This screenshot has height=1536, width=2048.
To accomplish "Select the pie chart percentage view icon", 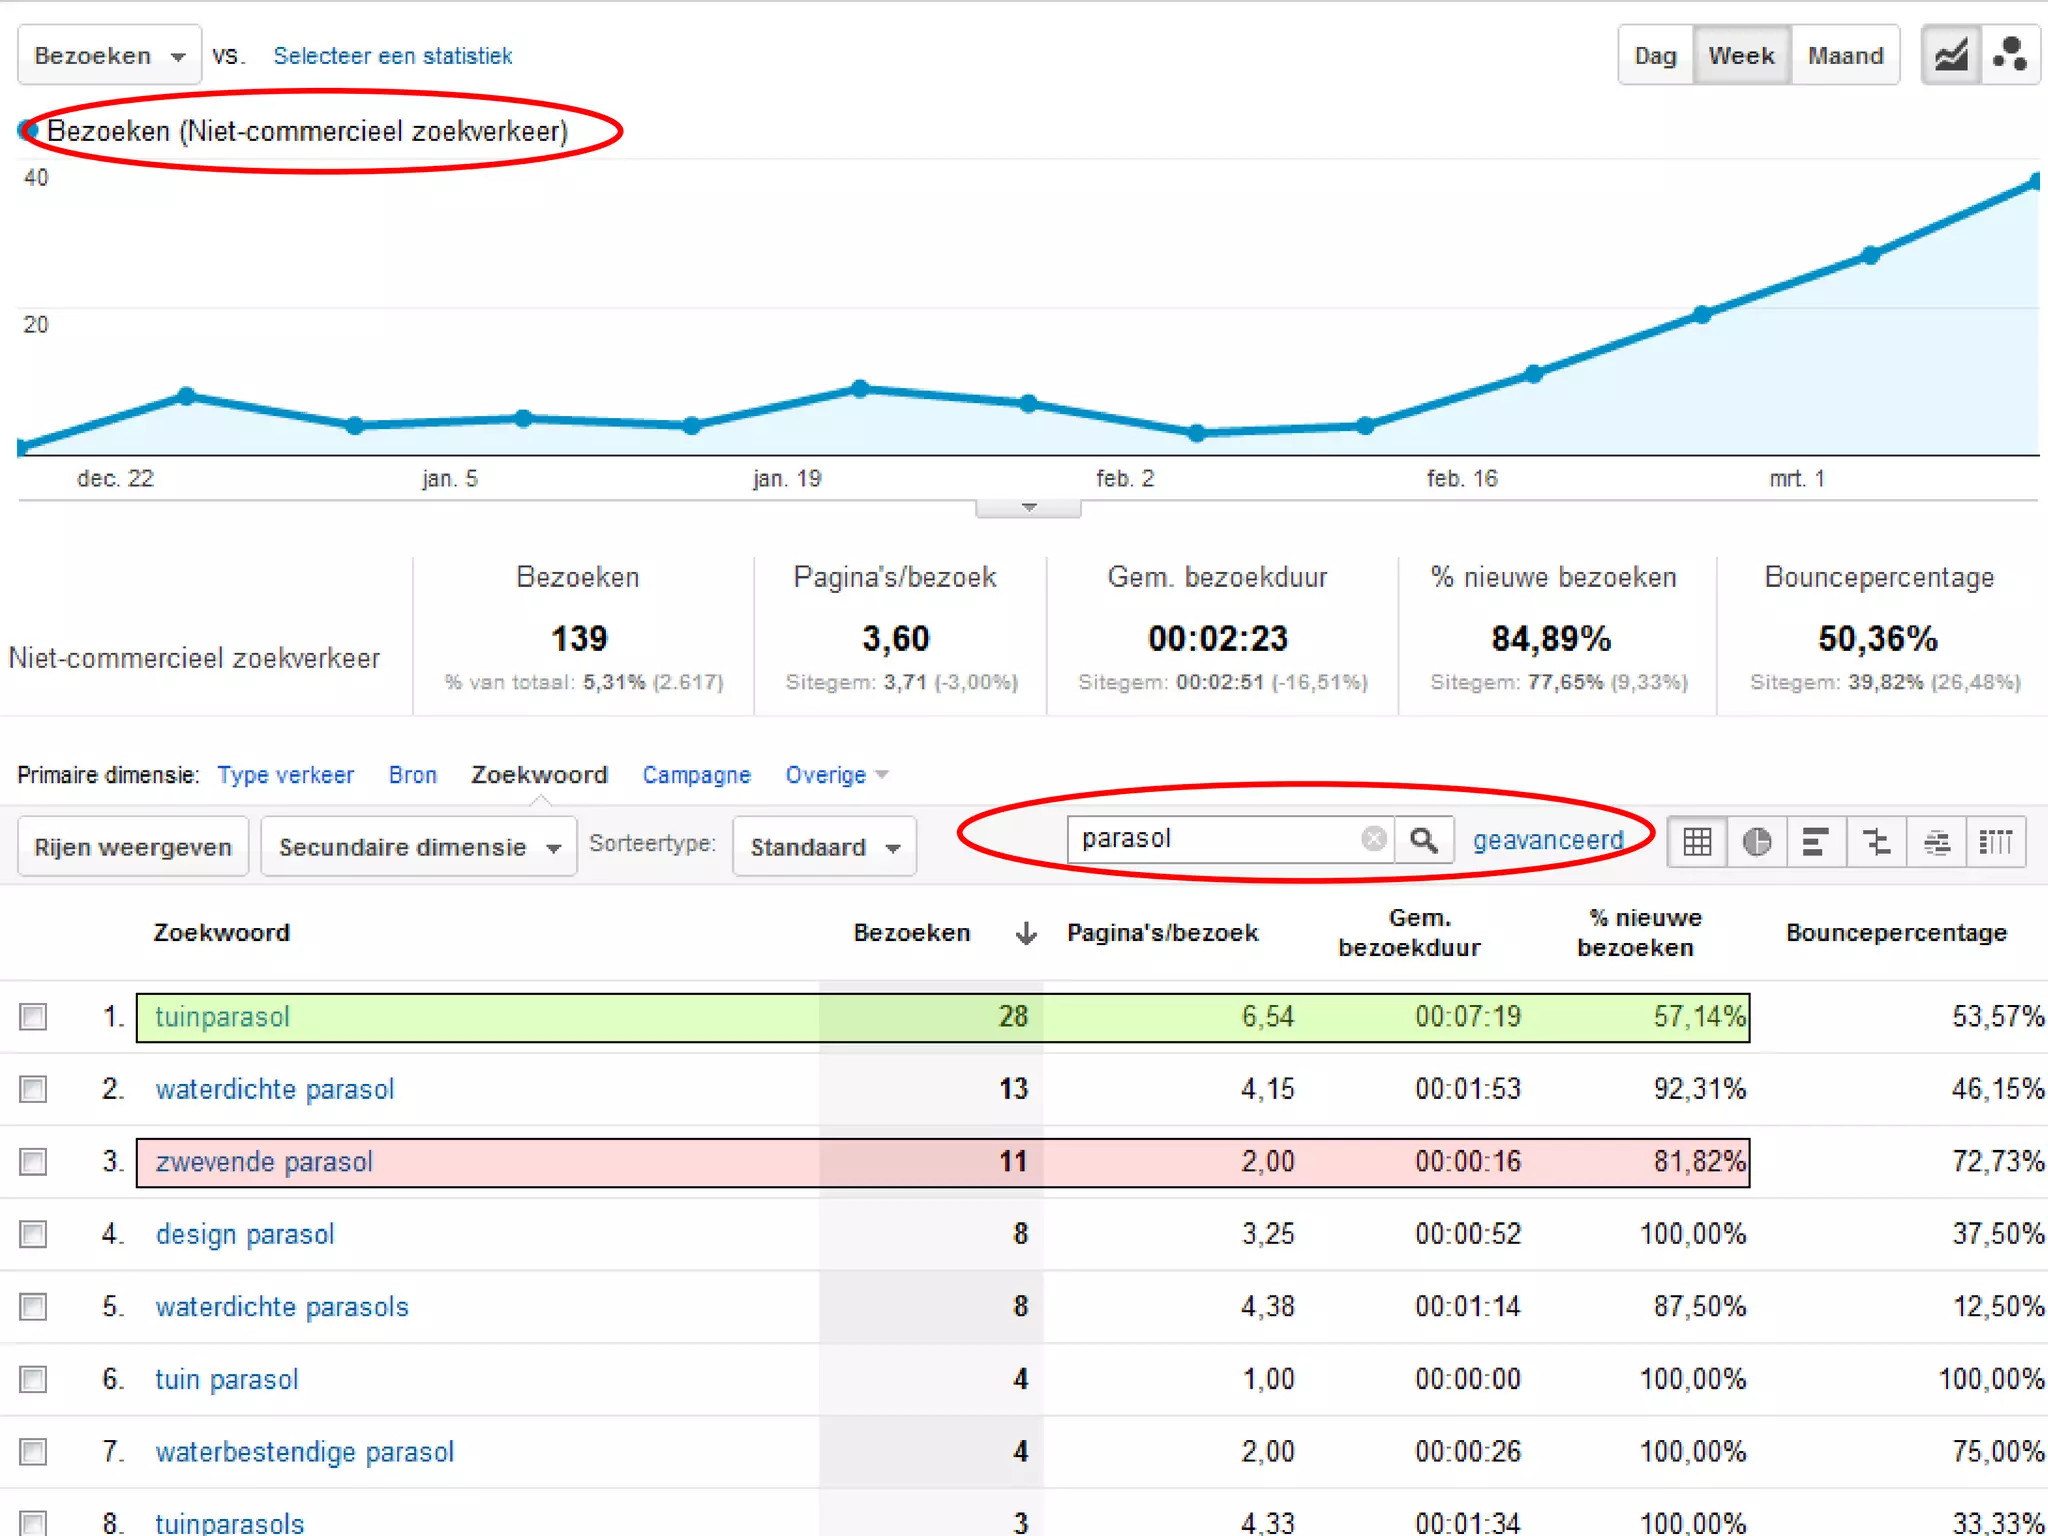I will (x=1757, y=842).
